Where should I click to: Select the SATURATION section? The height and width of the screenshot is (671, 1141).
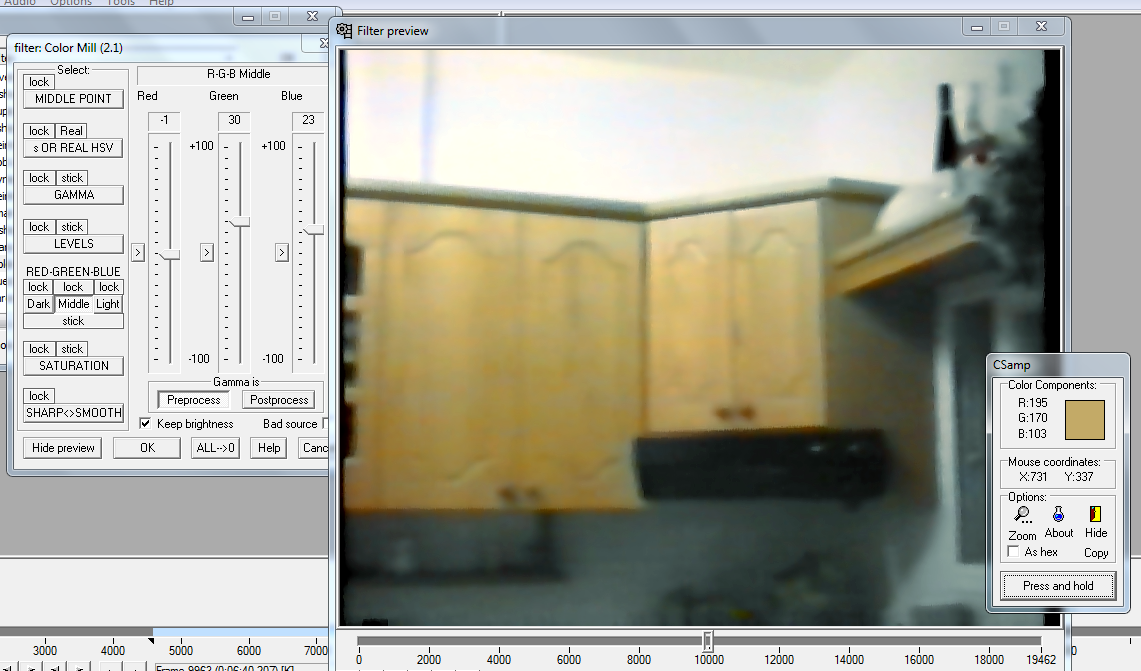pos(73,366)
